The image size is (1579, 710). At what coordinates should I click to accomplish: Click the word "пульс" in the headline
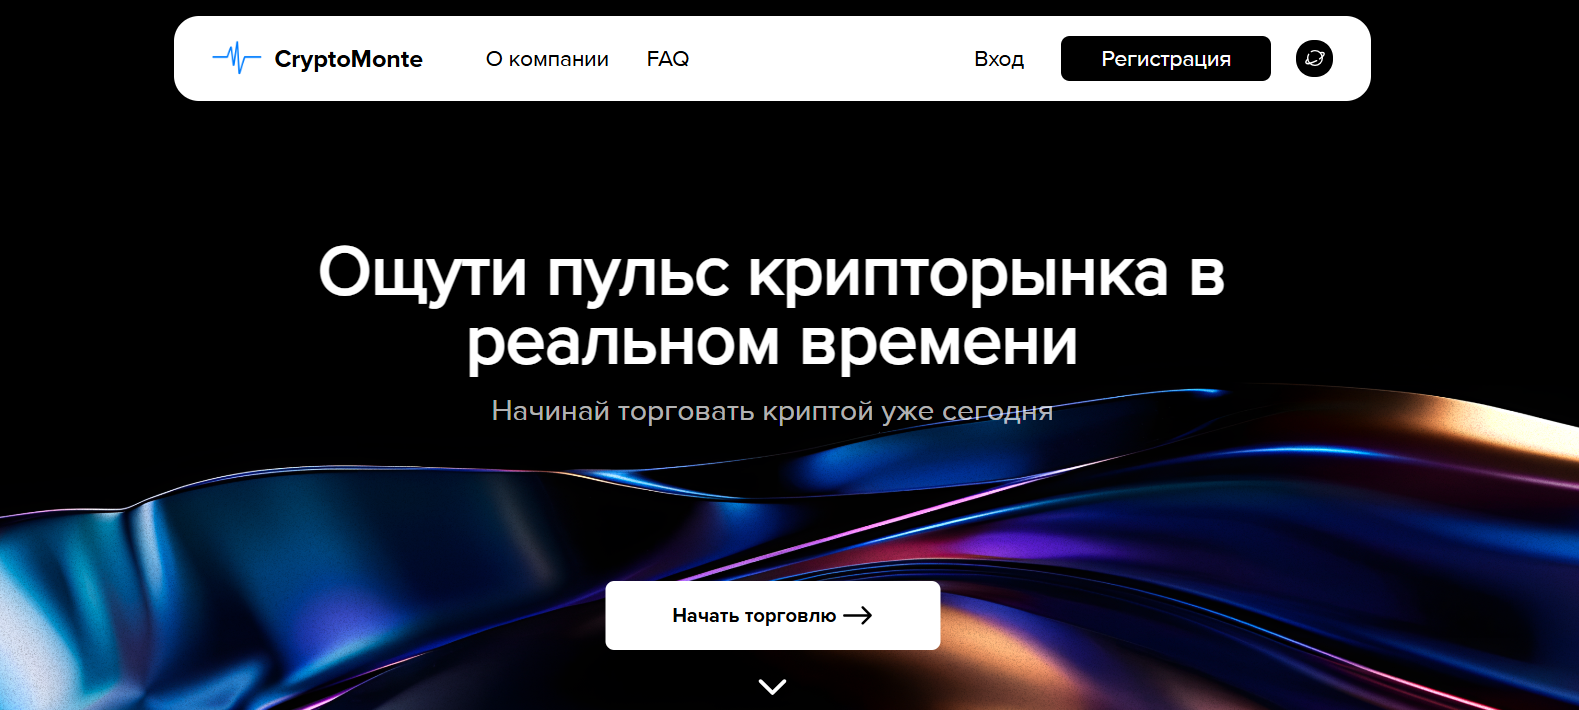pos(638,273)
